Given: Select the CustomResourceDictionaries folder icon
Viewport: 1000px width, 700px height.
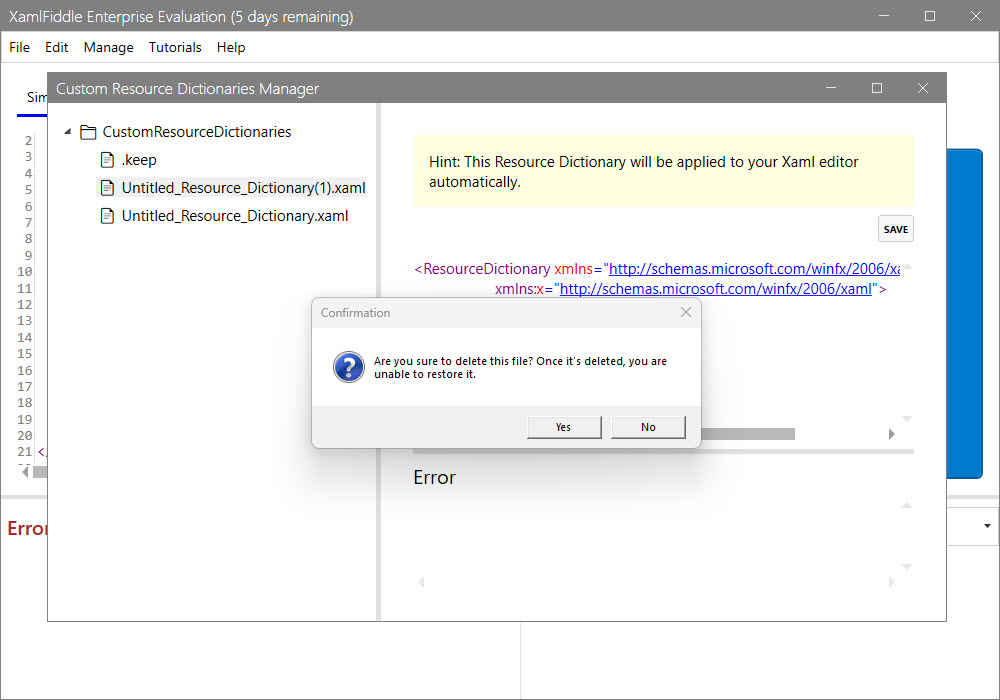Looking at the screenshot, I should point(88,132).
